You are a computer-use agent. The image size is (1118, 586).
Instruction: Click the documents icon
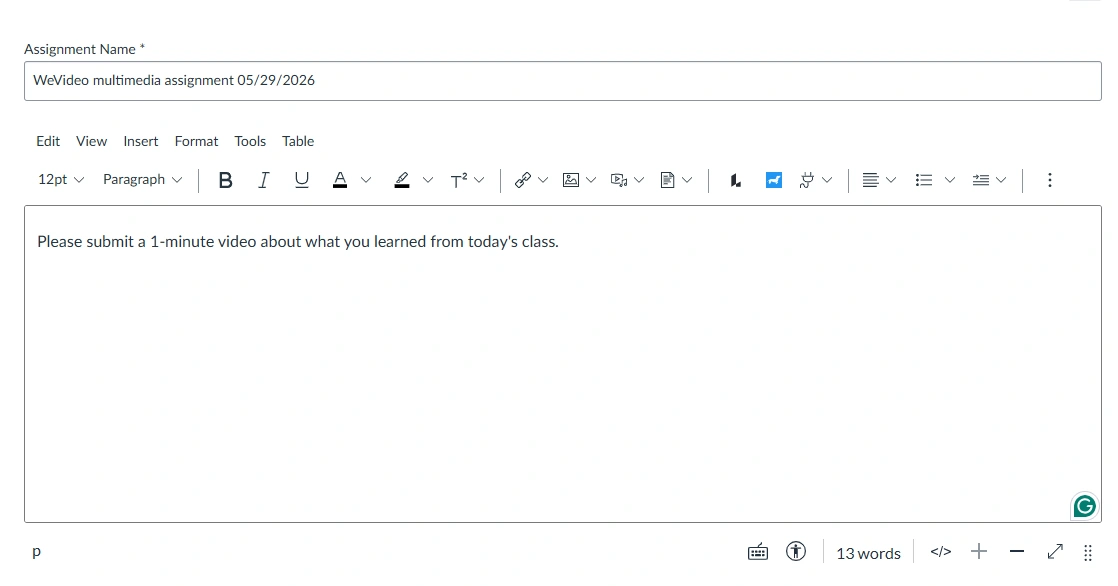point(667,180)
